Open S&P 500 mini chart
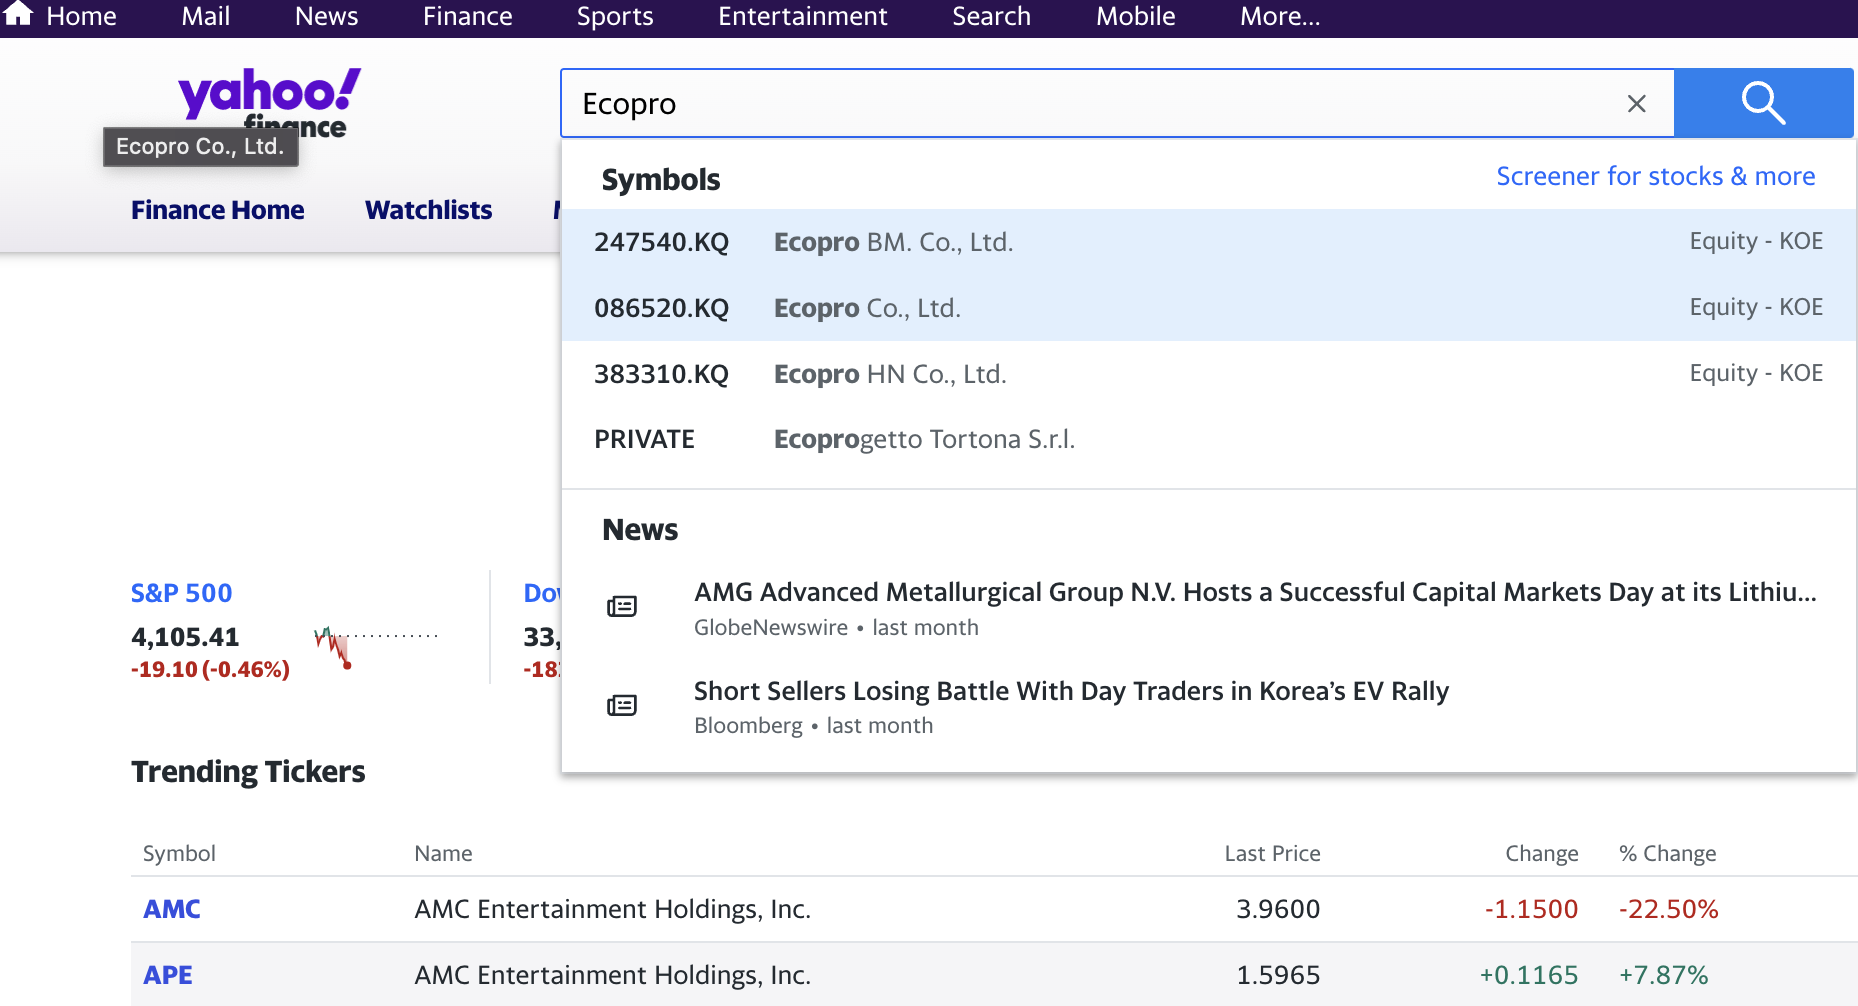Screen dimensions: 1858x1006 376,646
